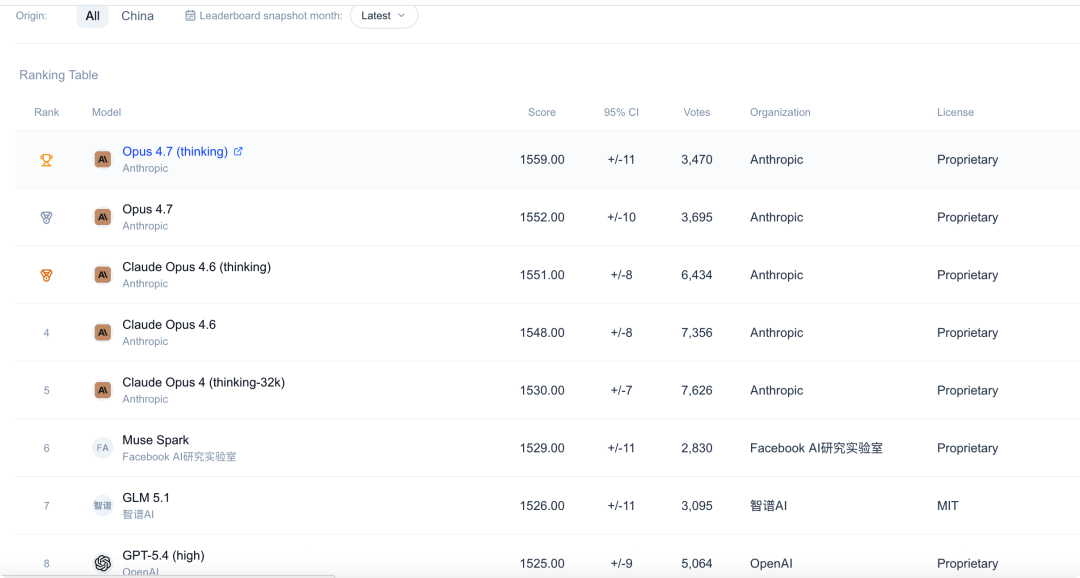Click rank number 6
This screenshot has width=1080, height=578.
click(46, 448)
